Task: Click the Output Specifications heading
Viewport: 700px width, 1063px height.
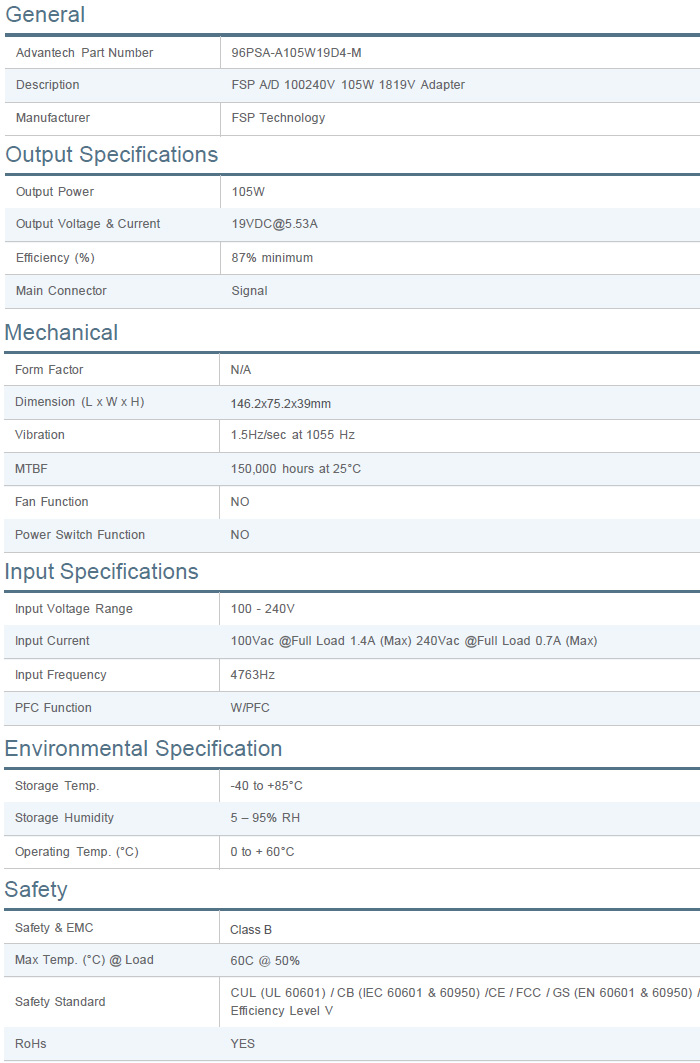Action: [x=111, y=155]
